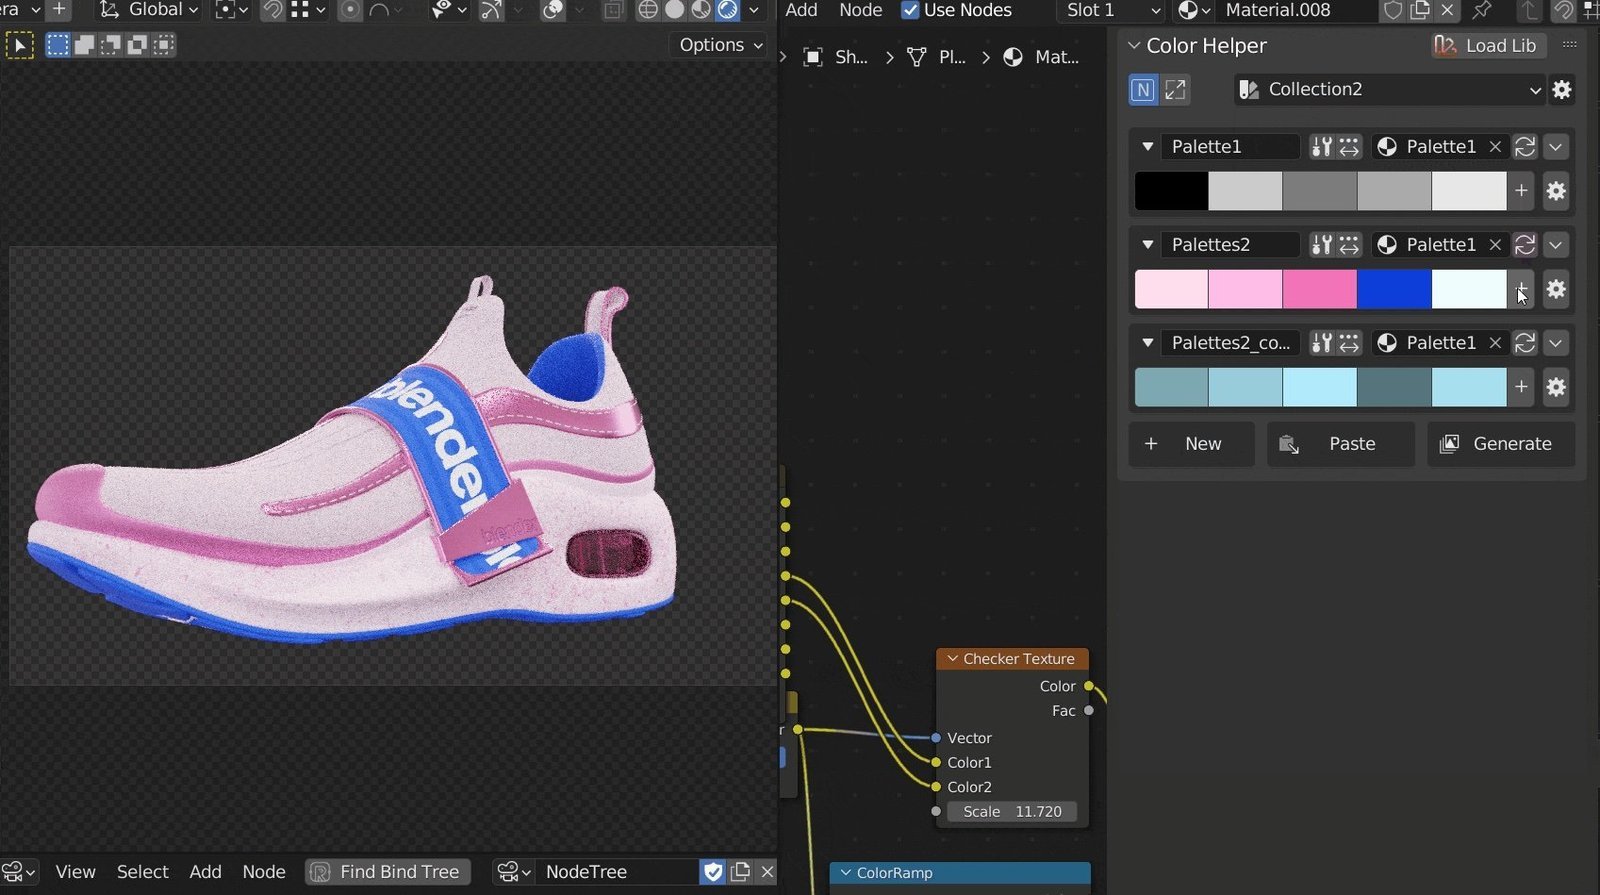This screenshot has height=895, width=1600.
Task: Refresh Palette1 row with sync icon
Action: tap(1525, 147)
